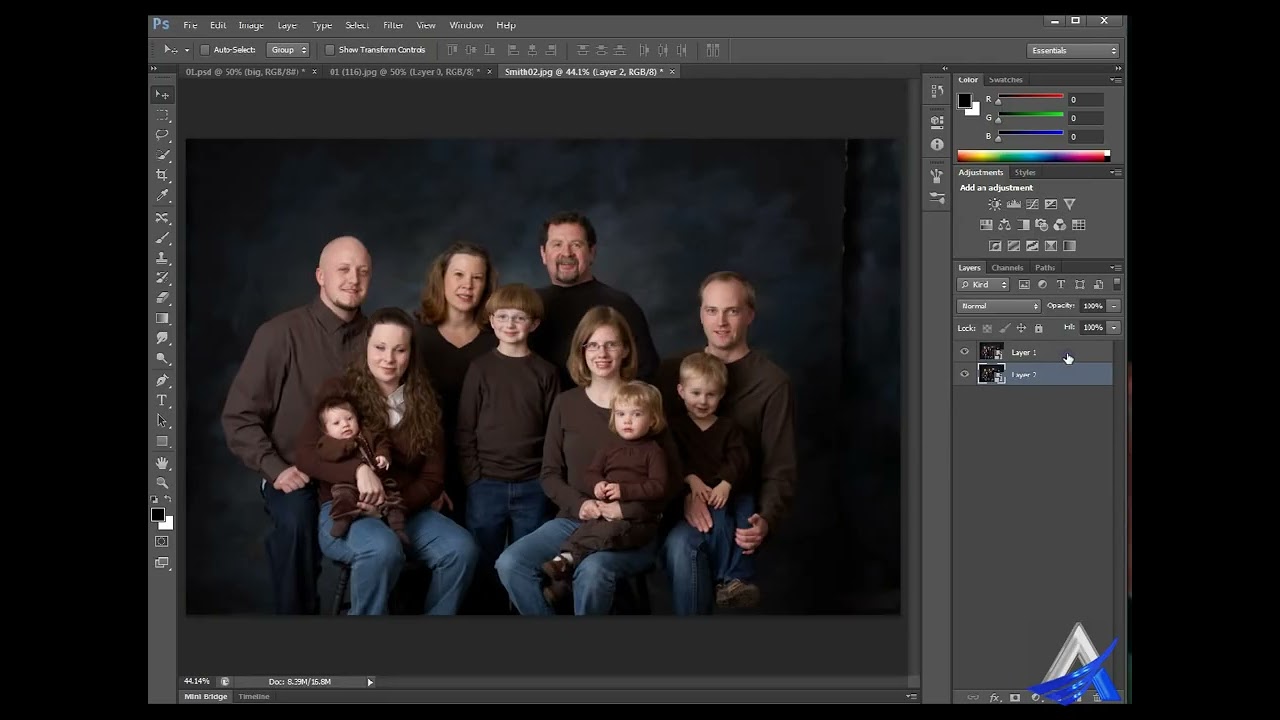Select the Patch healing tool
This screenshot has width=1280, height=720.
pos(162,217)
